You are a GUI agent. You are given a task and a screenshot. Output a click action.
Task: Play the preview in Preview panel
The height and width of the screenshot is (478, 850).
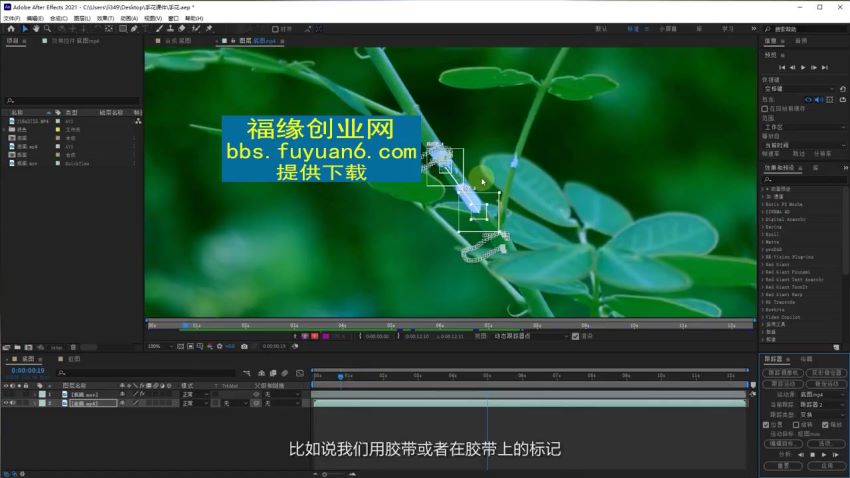[x=803, y=68]
